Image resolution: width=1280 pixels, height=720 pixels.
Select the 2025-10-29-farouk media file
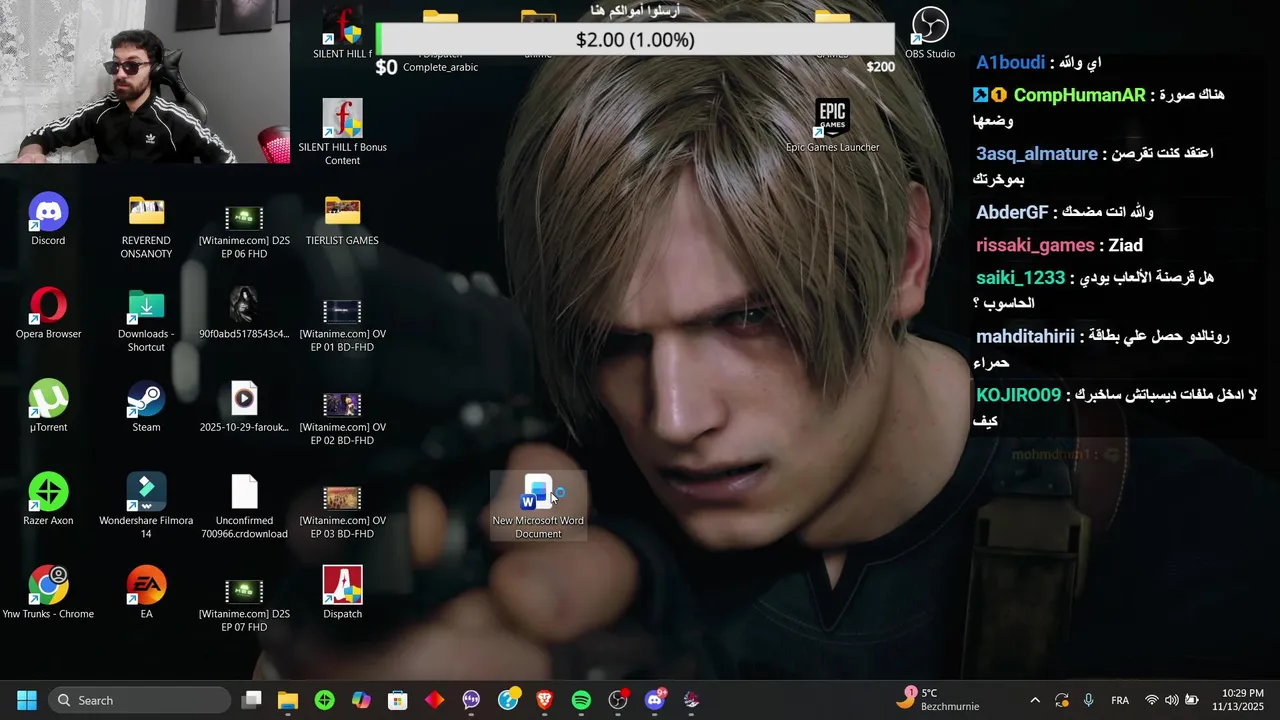click(244, 405)
